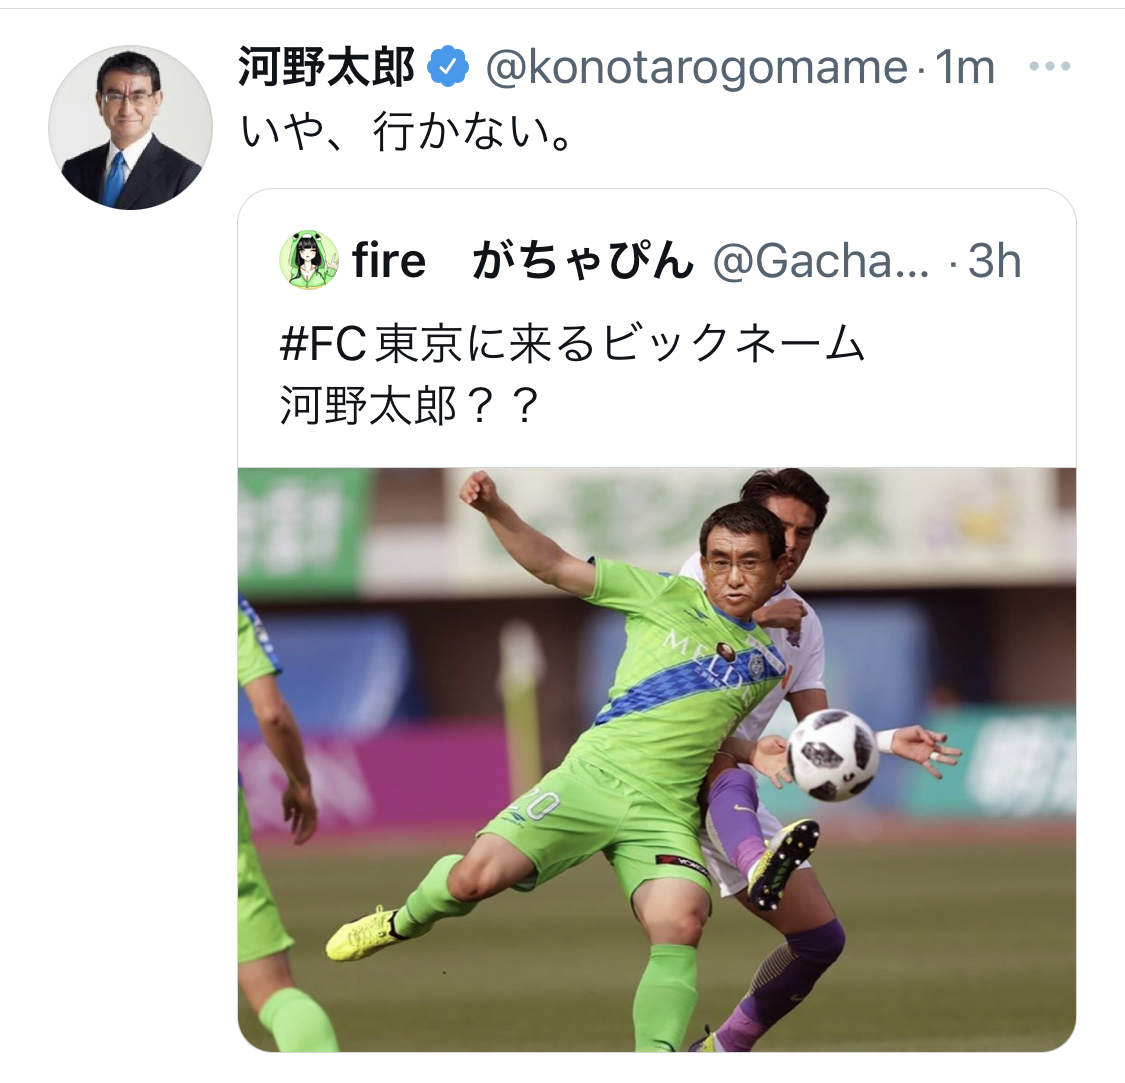Image resolution: width=1125 pixels, height=1083 pixels.
Task: Open the more options ellipsis menu
Action: [x=1049, y=68]
